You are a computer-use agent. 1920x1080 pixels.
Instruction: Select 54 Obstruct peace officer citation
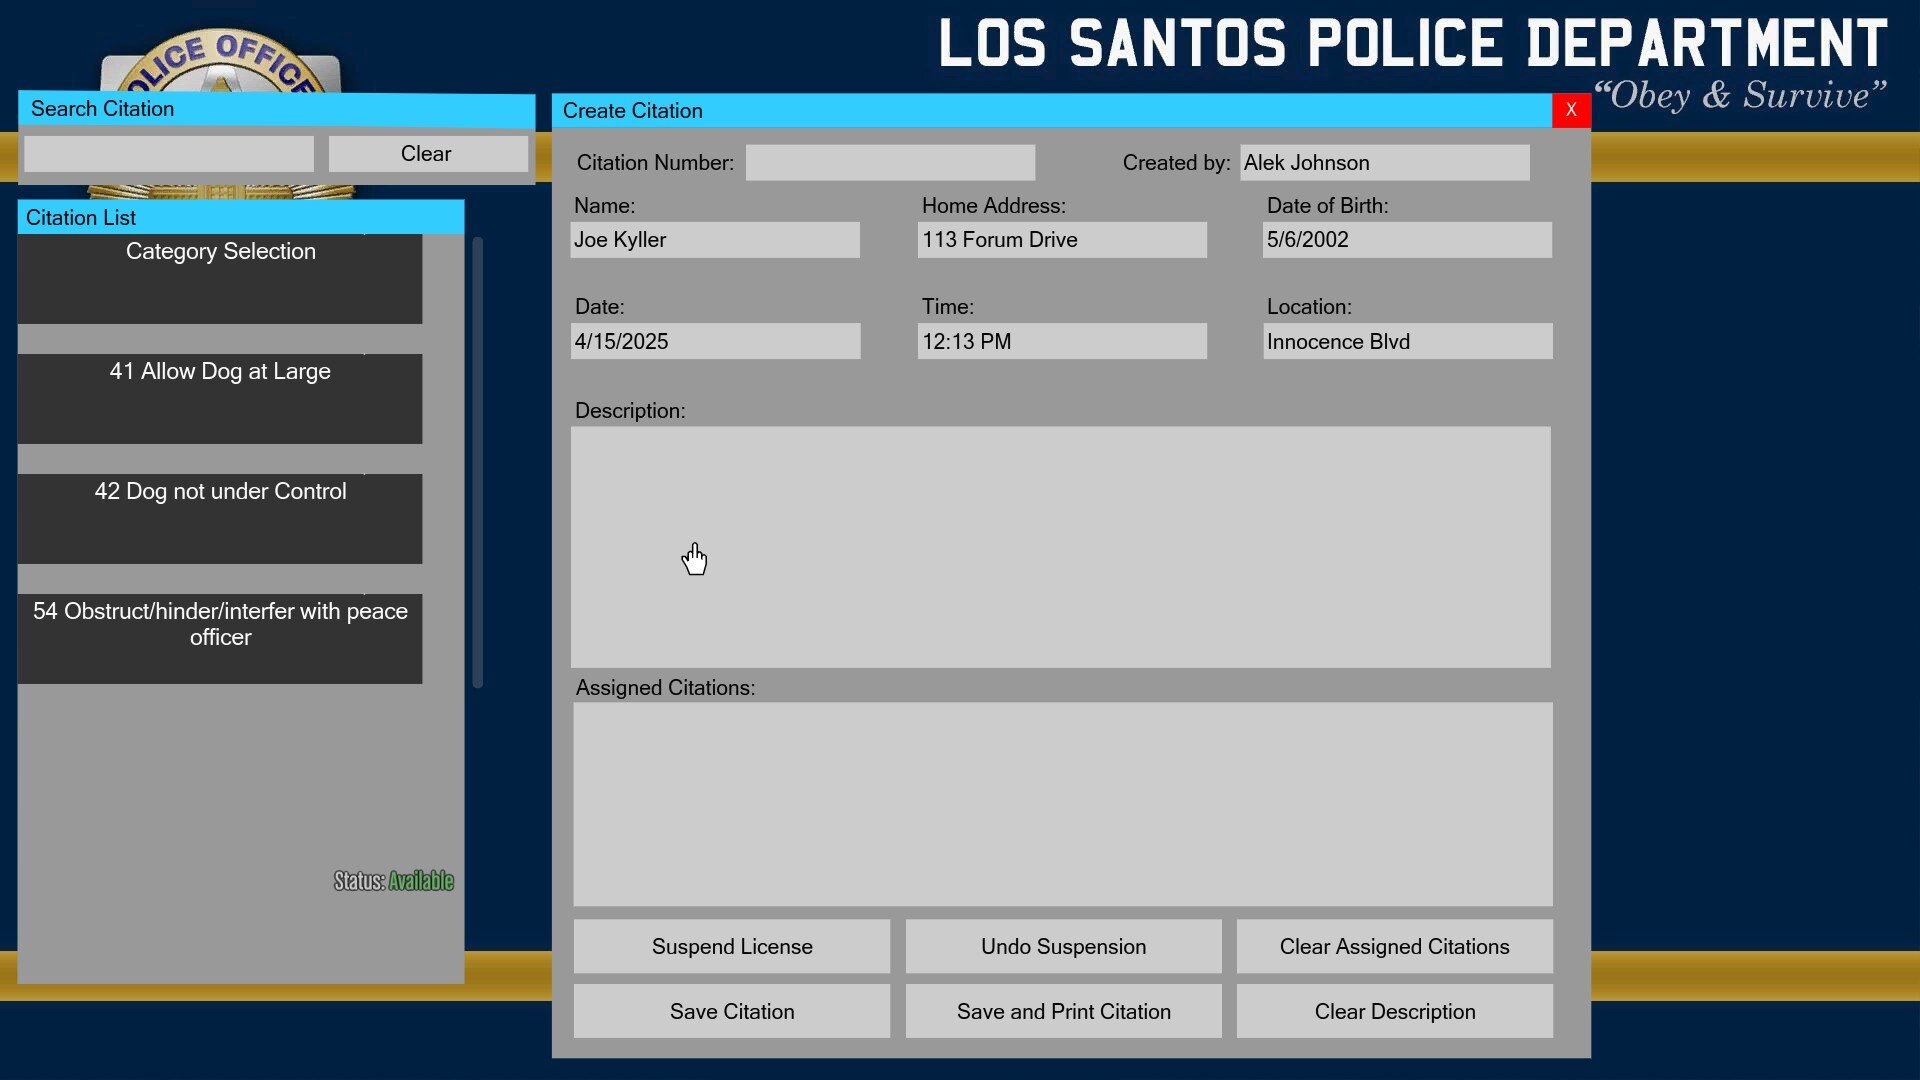tap(220, 638)
